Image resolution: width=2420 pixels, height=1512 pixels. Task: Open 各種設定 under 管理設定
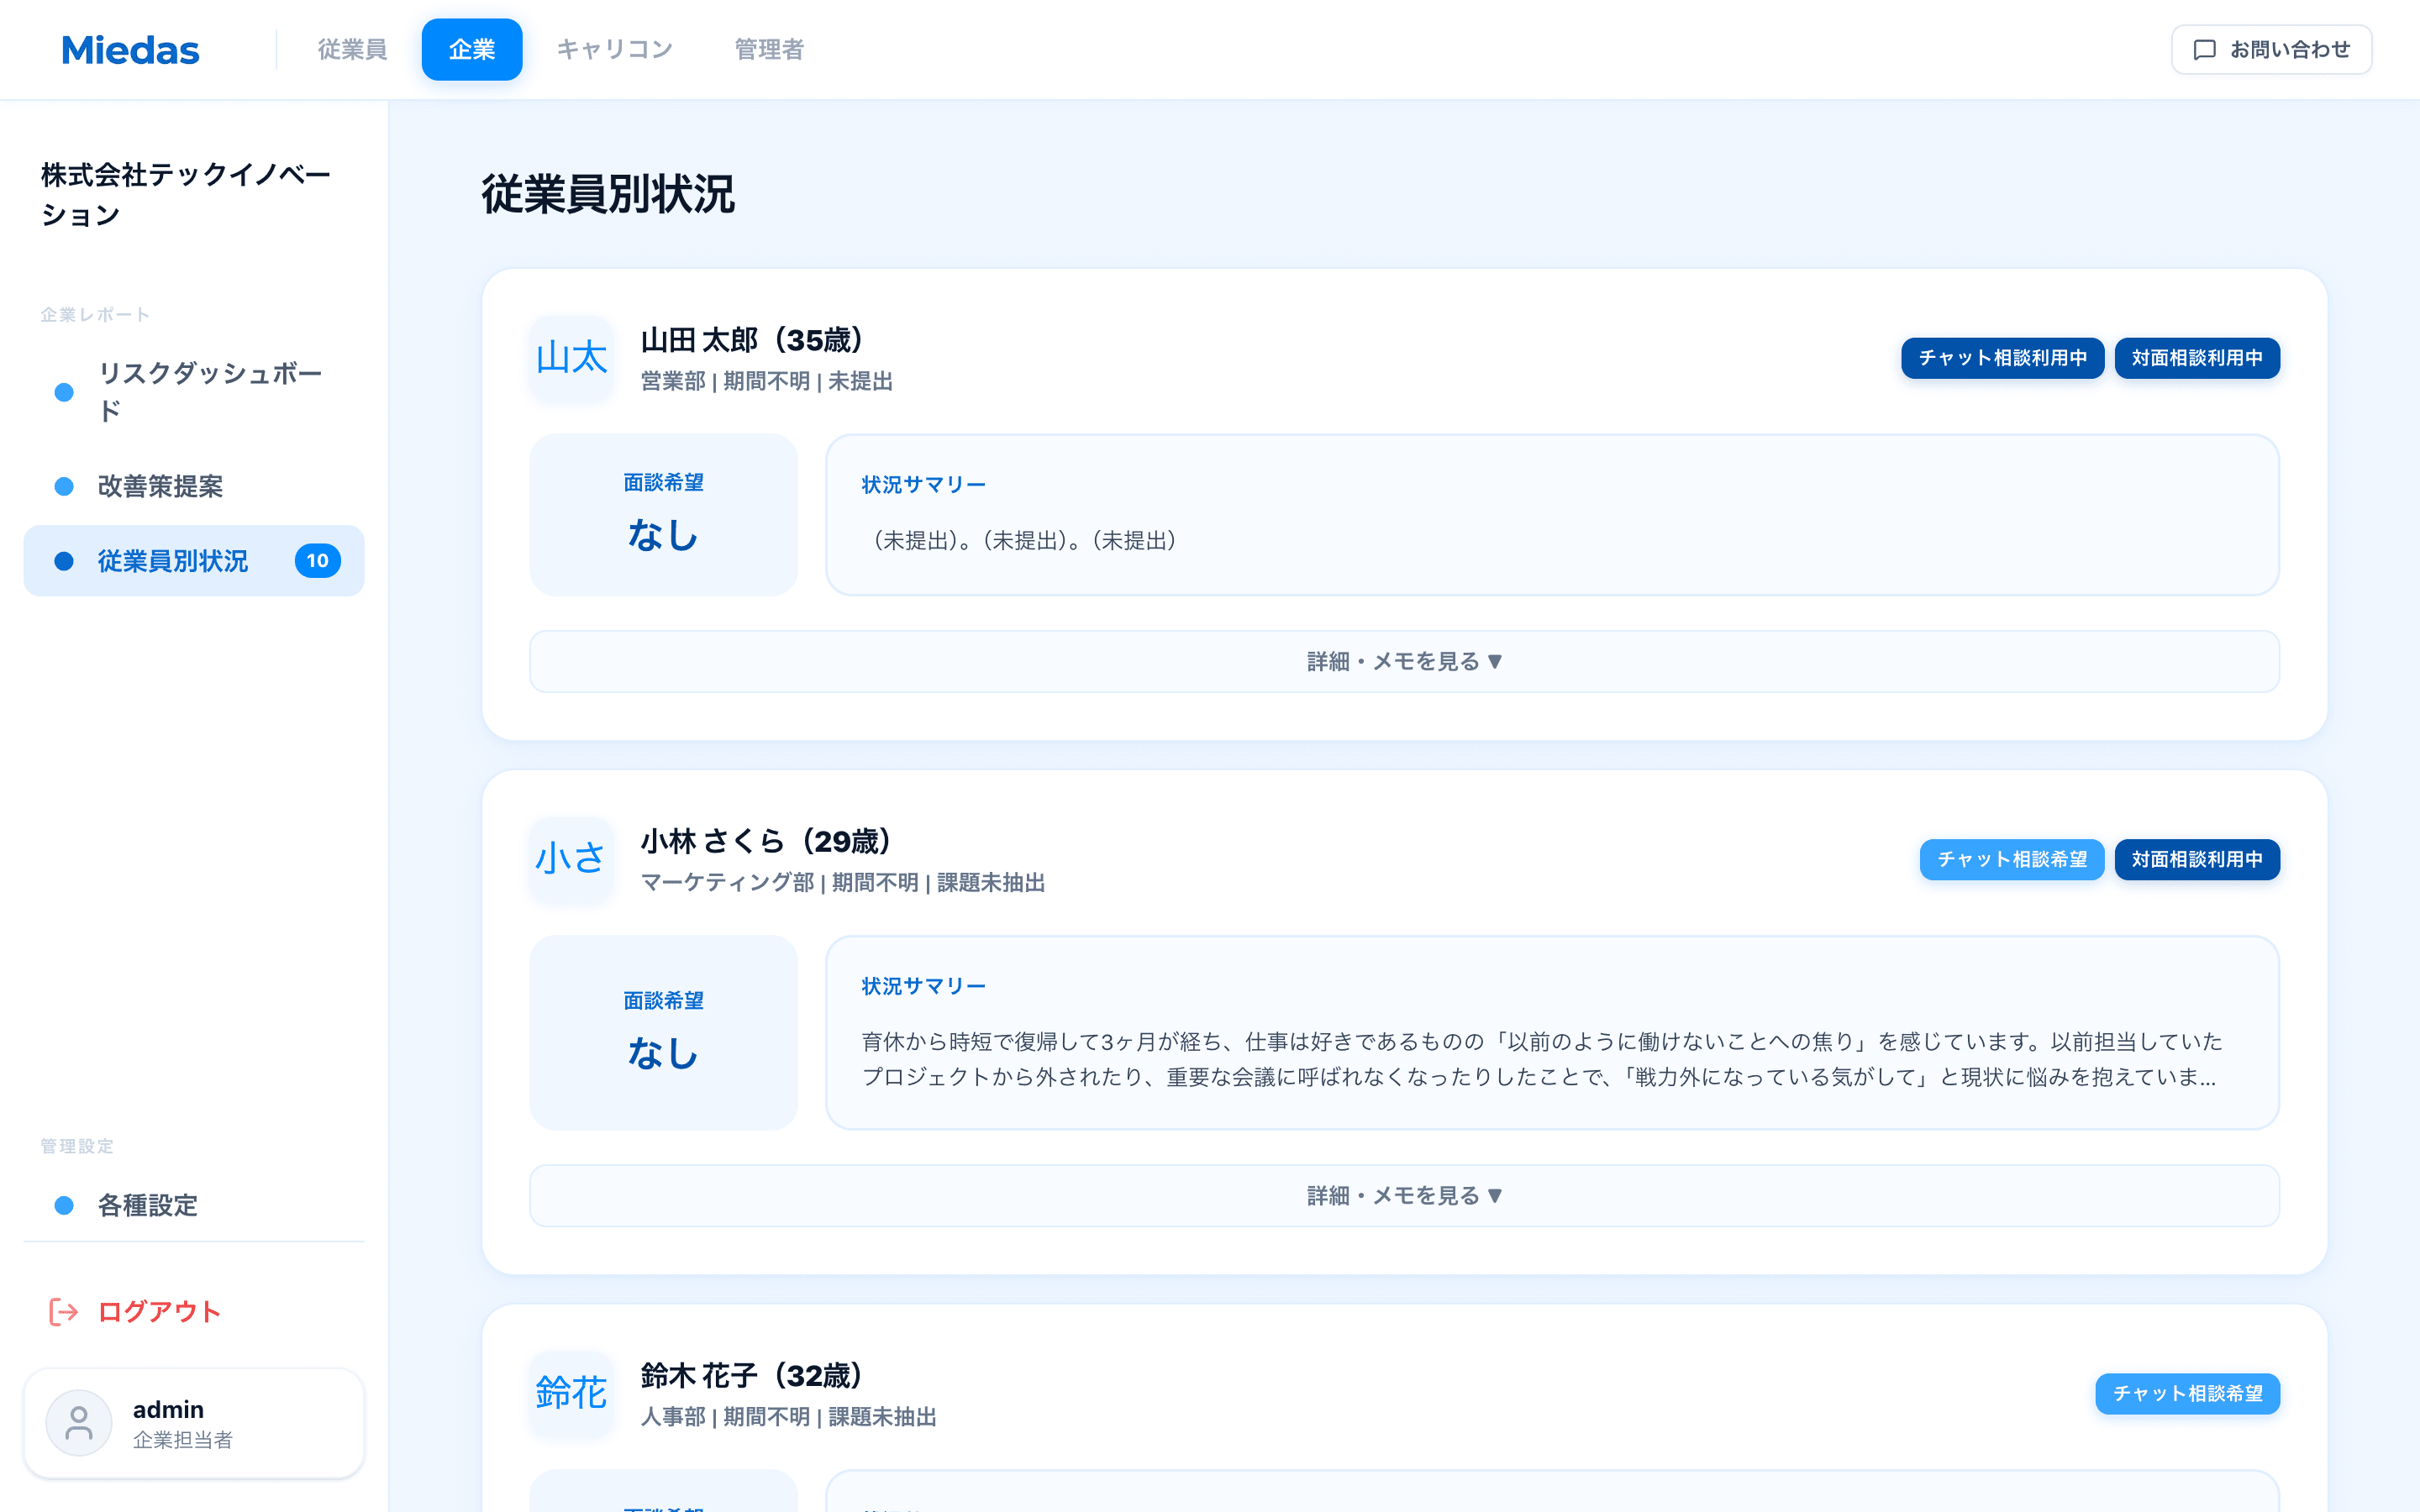[148, 1206]
